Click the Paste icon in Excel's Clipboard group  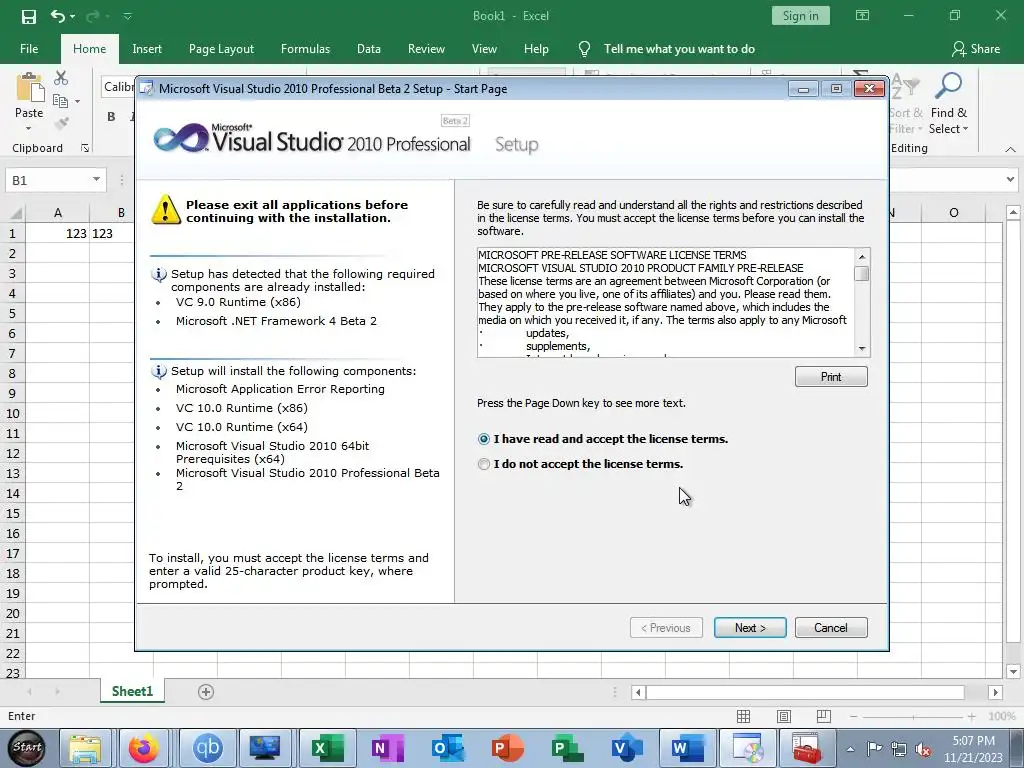pos(29,88)
